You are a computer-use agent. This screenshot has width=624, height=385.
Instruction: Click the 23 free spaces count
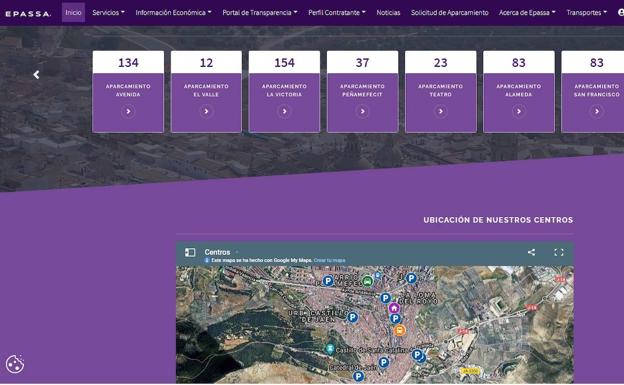tap(441, 63)
